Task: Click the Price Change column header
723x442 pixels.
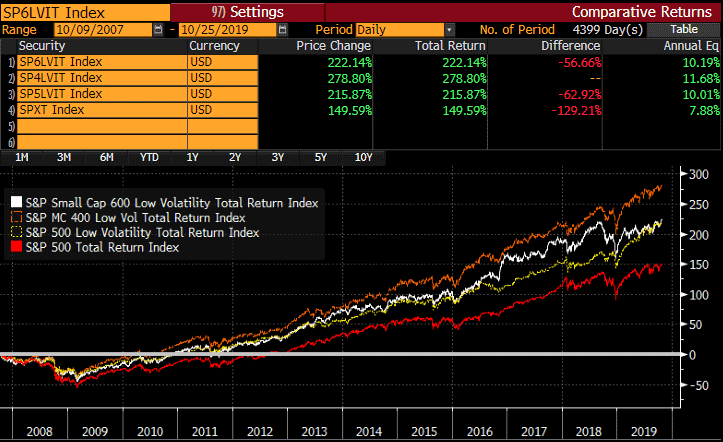Action: tap(333, 46)
